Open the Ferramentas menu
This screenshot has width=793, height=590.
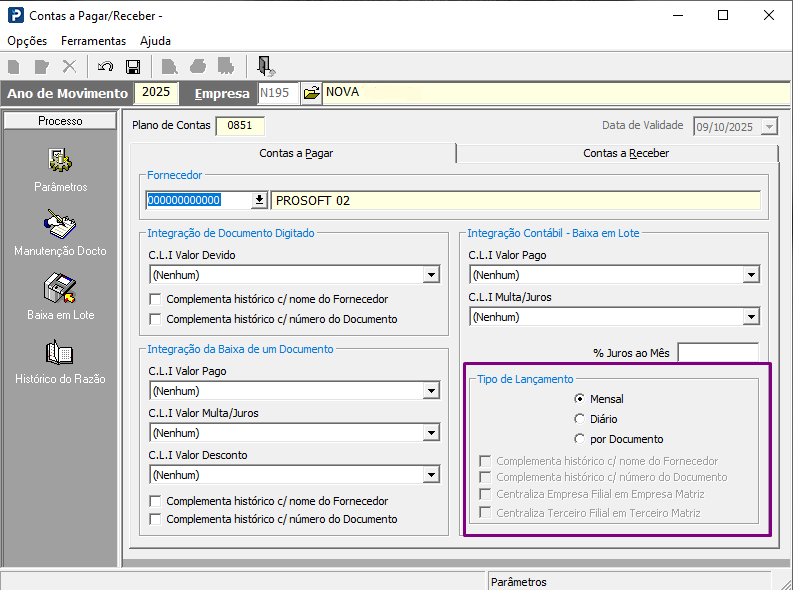pyautogui.click(x=93, y=41)
